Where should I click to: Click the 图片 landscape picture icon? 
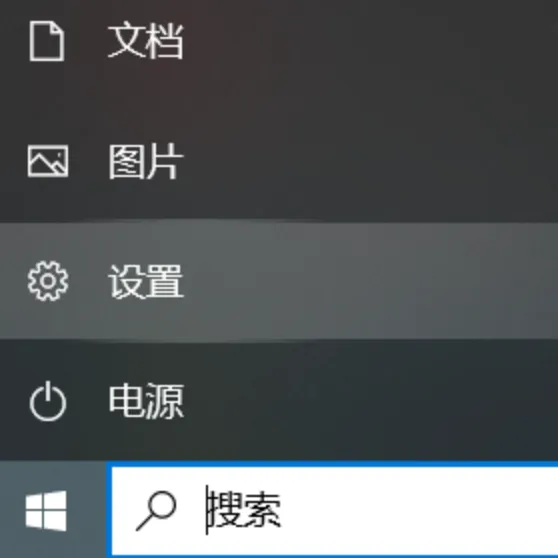(x=48, y=161)
